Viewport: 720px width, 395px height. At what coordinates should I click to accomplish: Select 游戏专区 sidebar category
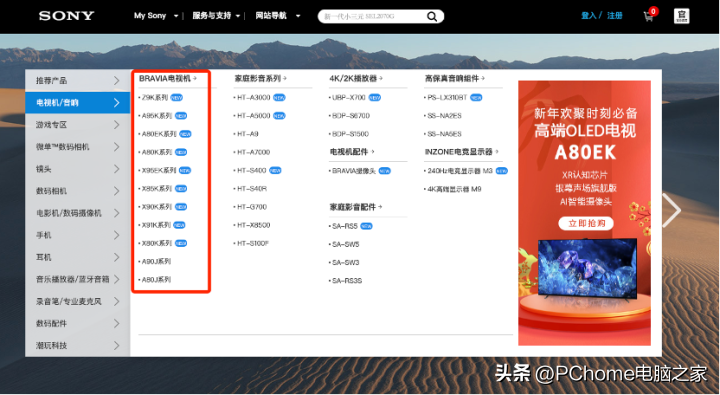78,124
